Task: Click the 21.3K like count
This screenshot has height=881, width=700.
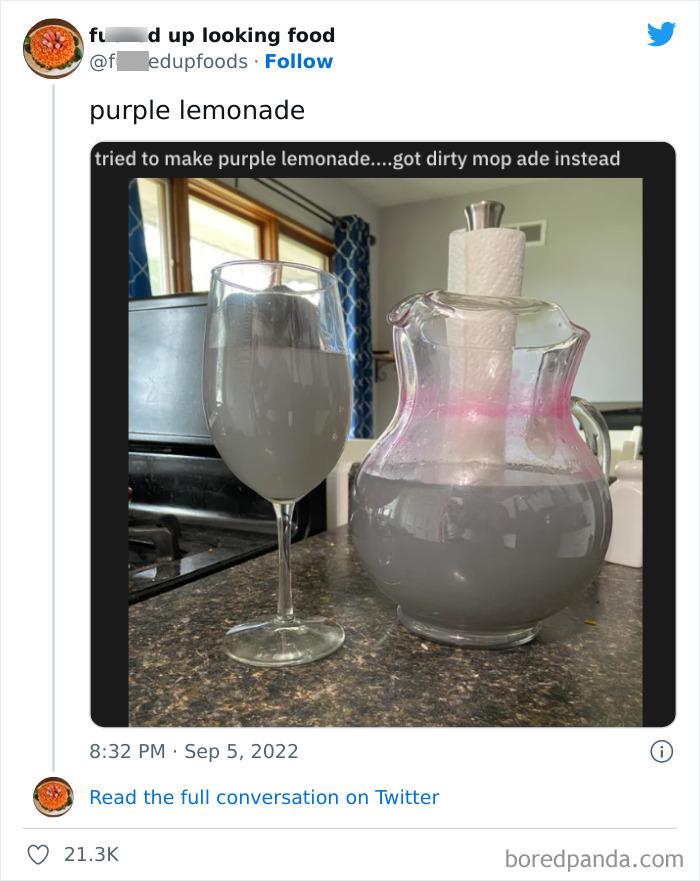Action: tap(91, 854)
